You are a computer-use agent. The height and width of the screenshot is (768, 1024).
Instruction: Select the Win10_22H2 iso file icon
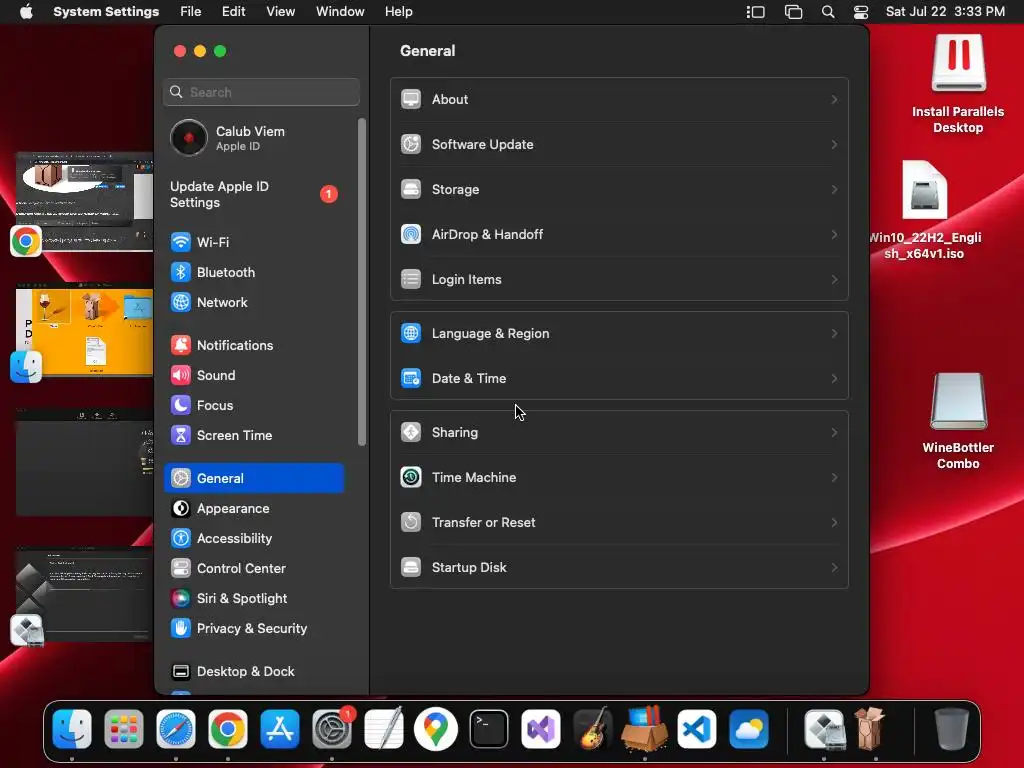tap(925, 190)
